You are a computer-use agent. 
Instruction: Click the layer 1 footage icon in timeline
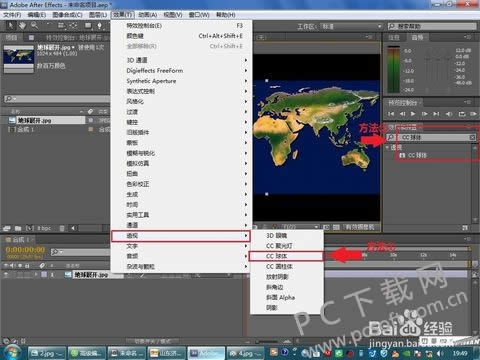tap(68, 275)
